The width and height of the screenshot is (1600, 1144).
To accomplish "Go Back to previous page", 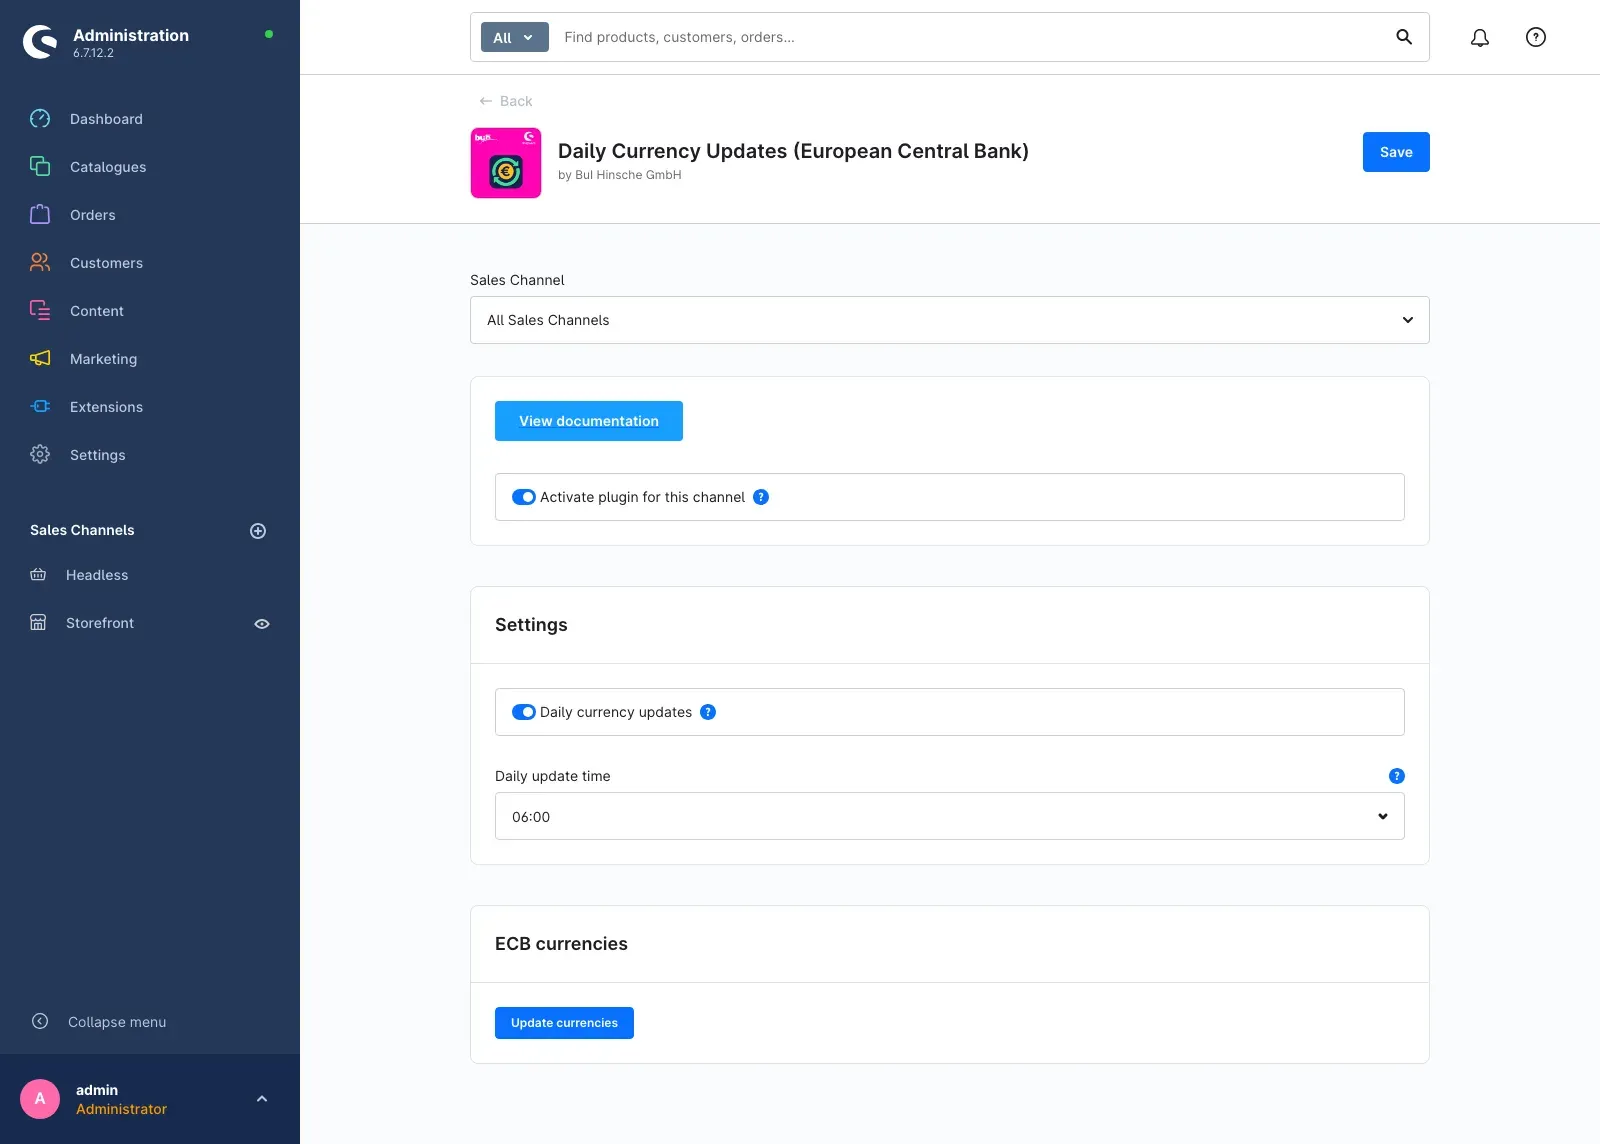I will tap(506, 101).
